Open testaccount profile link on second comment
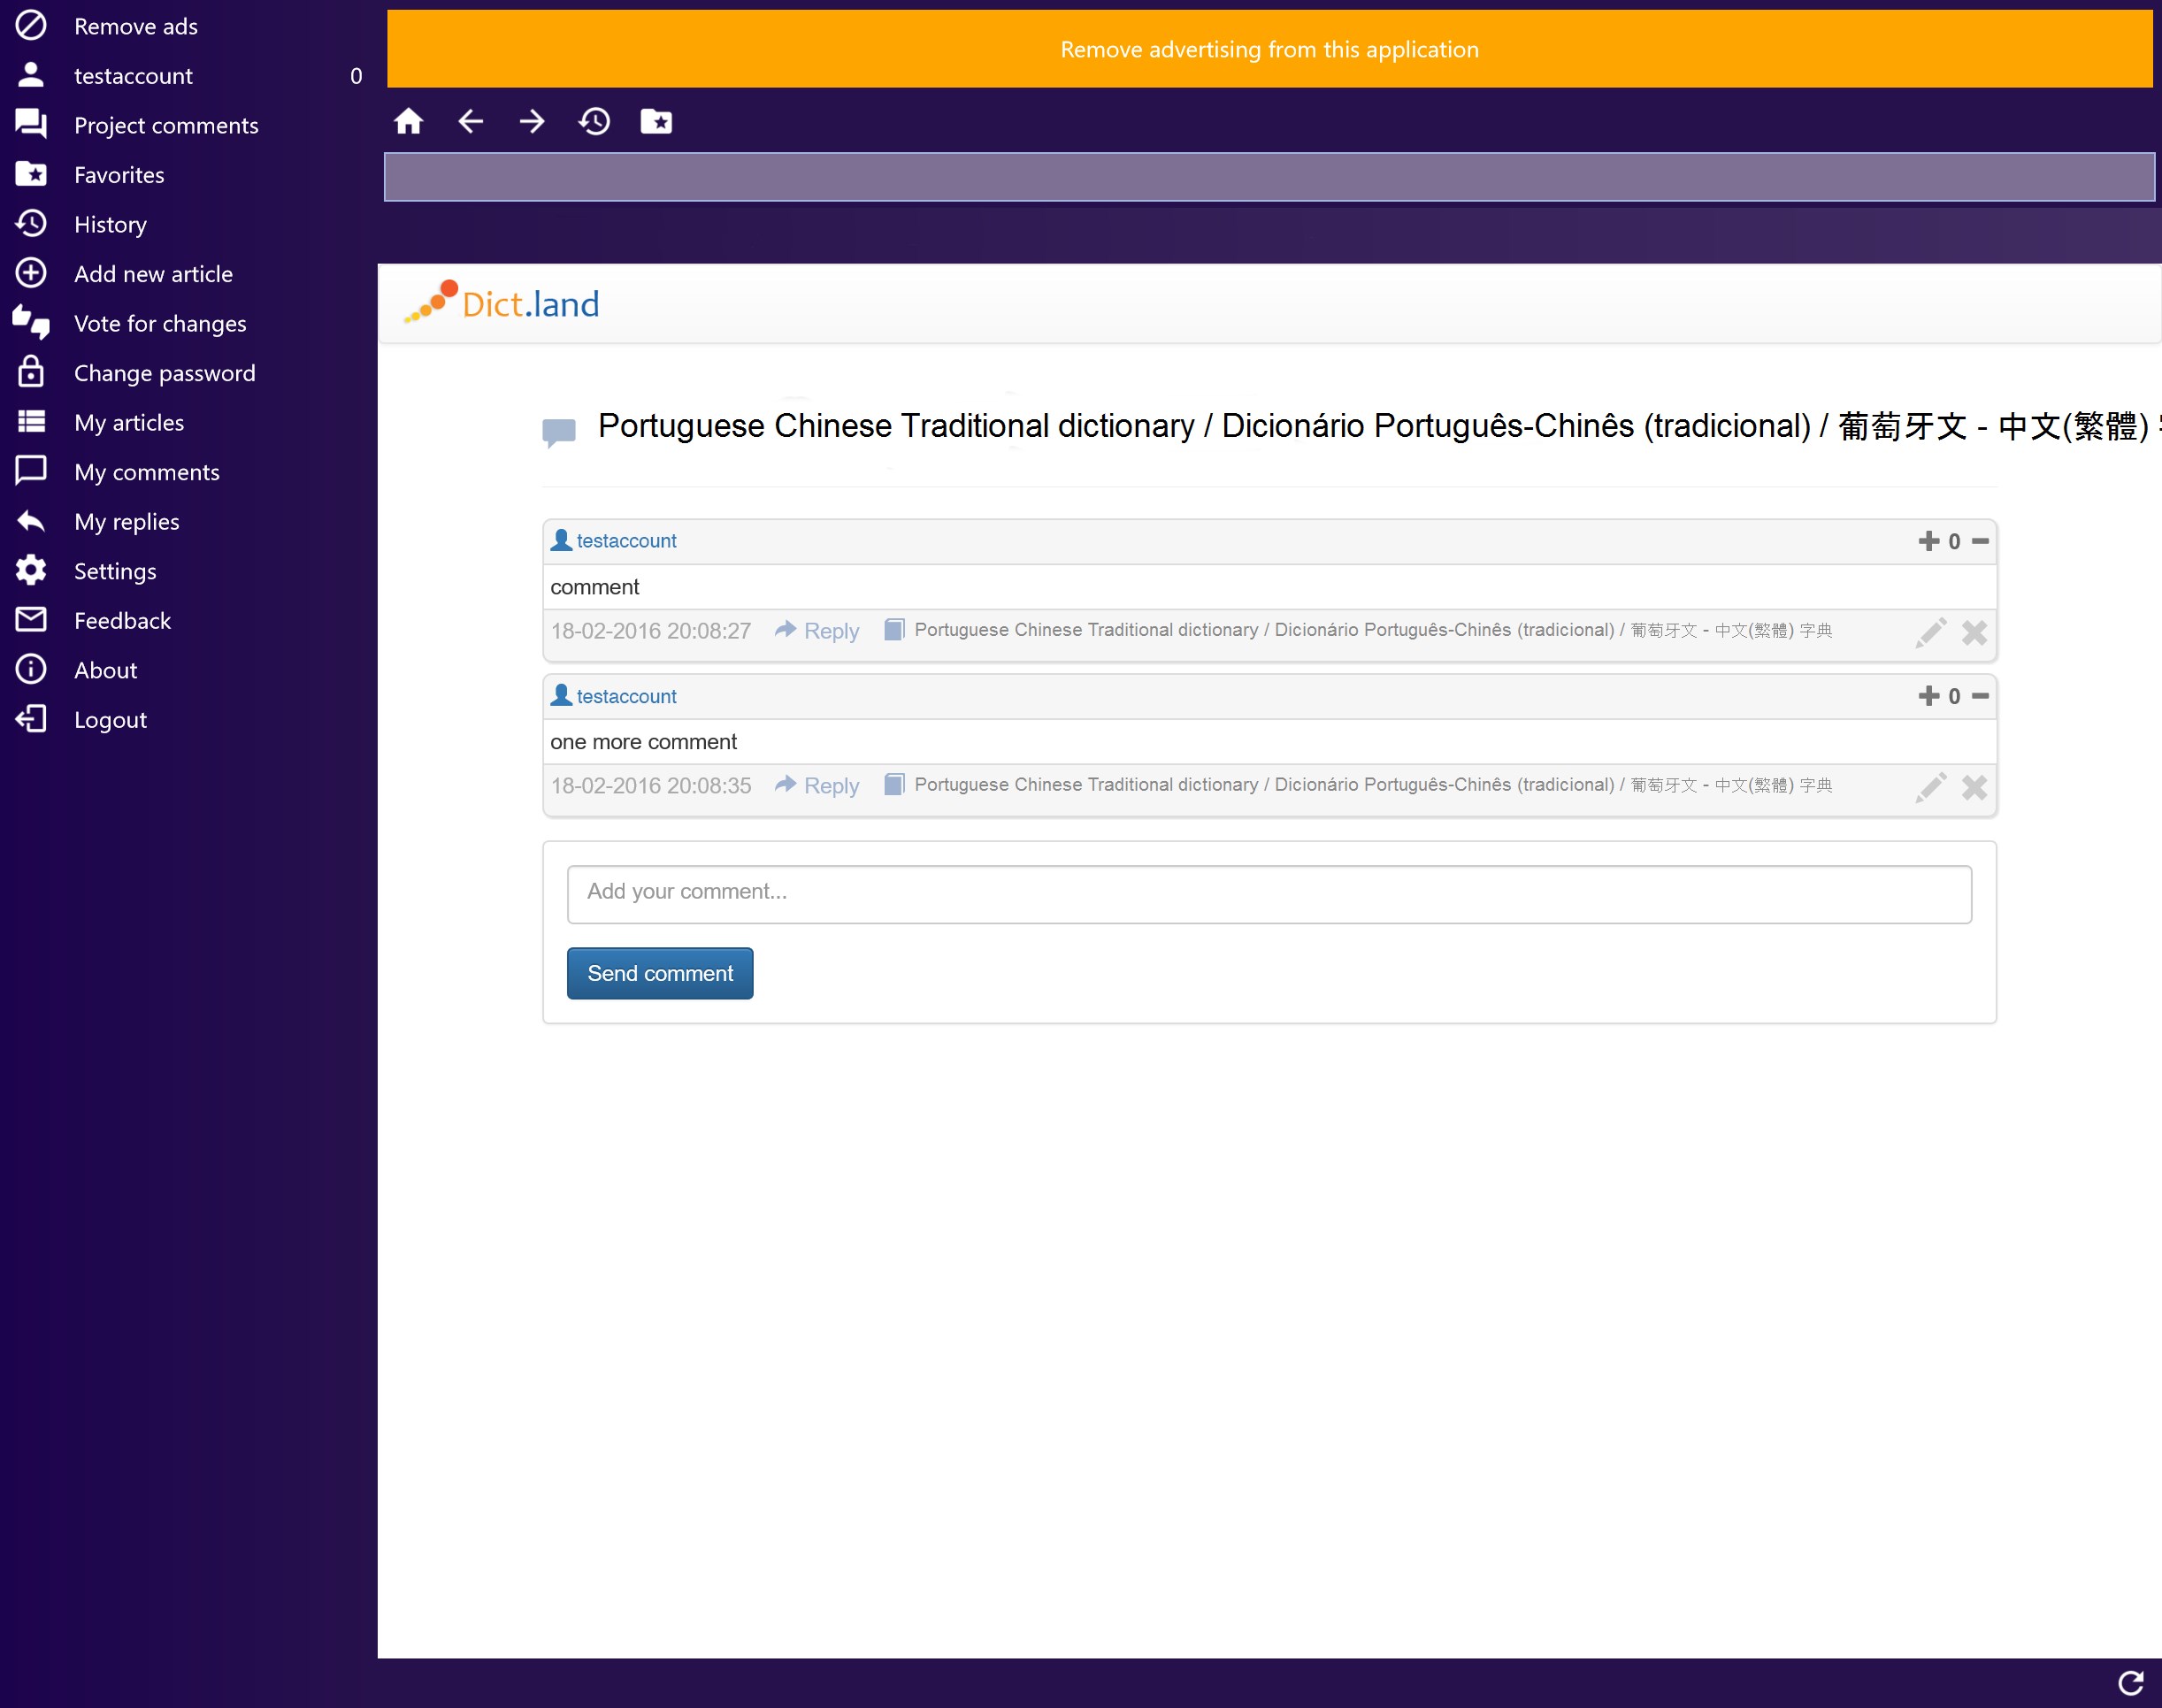 coord(626,696)
